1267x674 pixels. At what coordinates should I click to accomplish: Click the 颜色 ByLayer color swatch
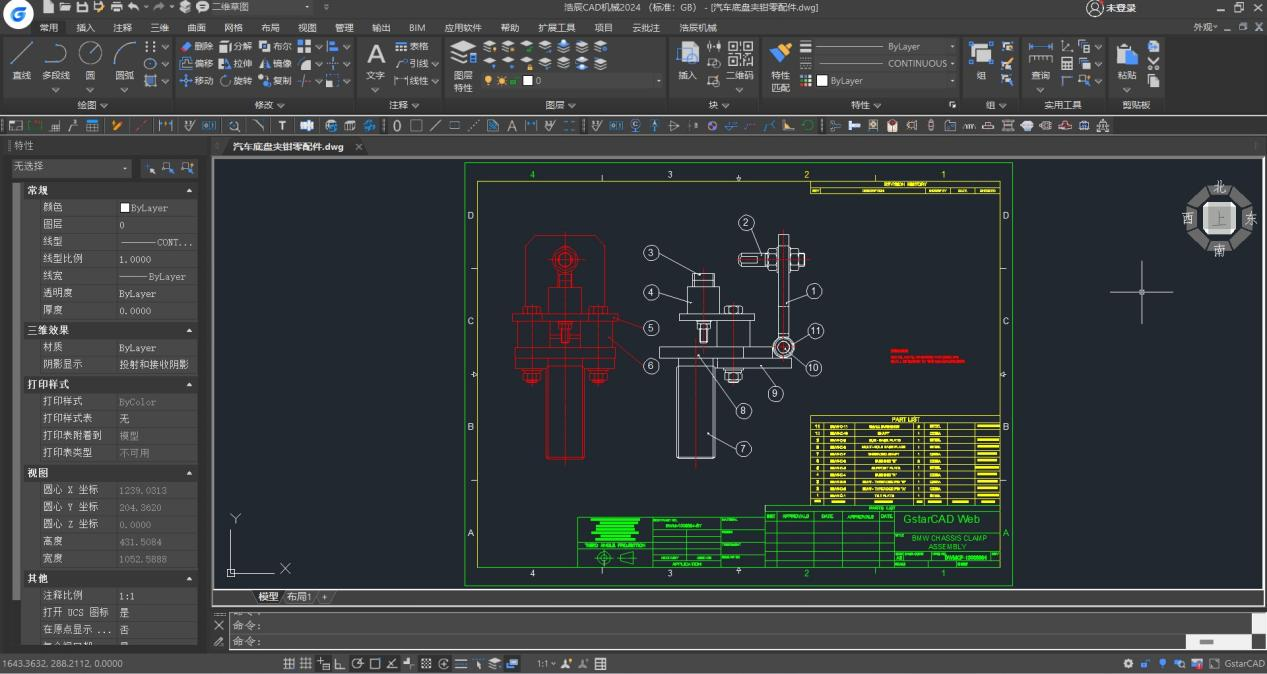pos(125,207)
